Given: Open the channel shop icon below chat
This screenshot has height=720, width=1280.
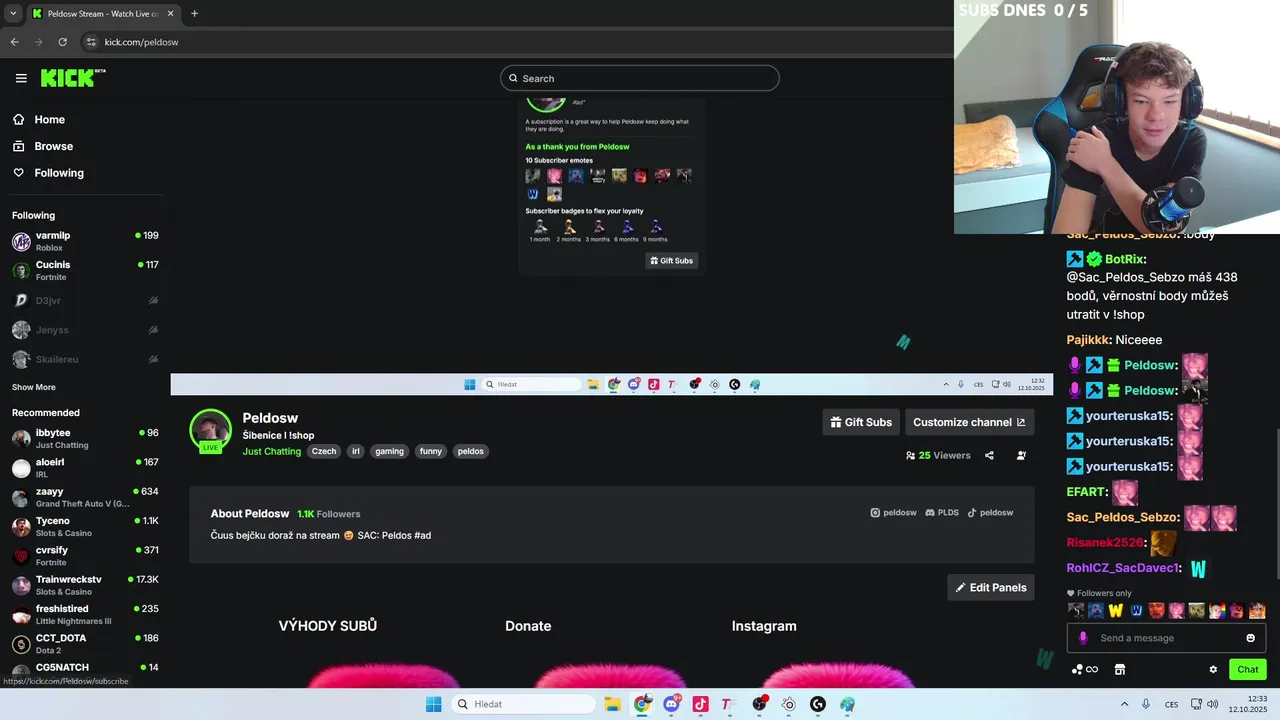Looking at the screenshot, I should click(1120, 669).
